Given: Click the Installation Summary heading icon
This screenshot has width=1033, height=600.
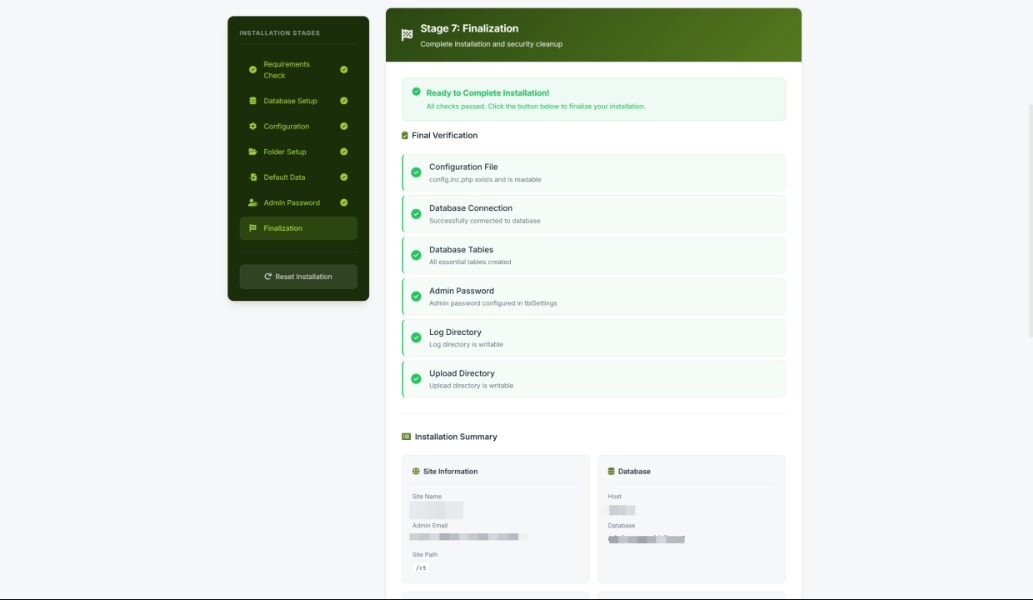Looking at the screenshot, I should [x=406, y=437].
